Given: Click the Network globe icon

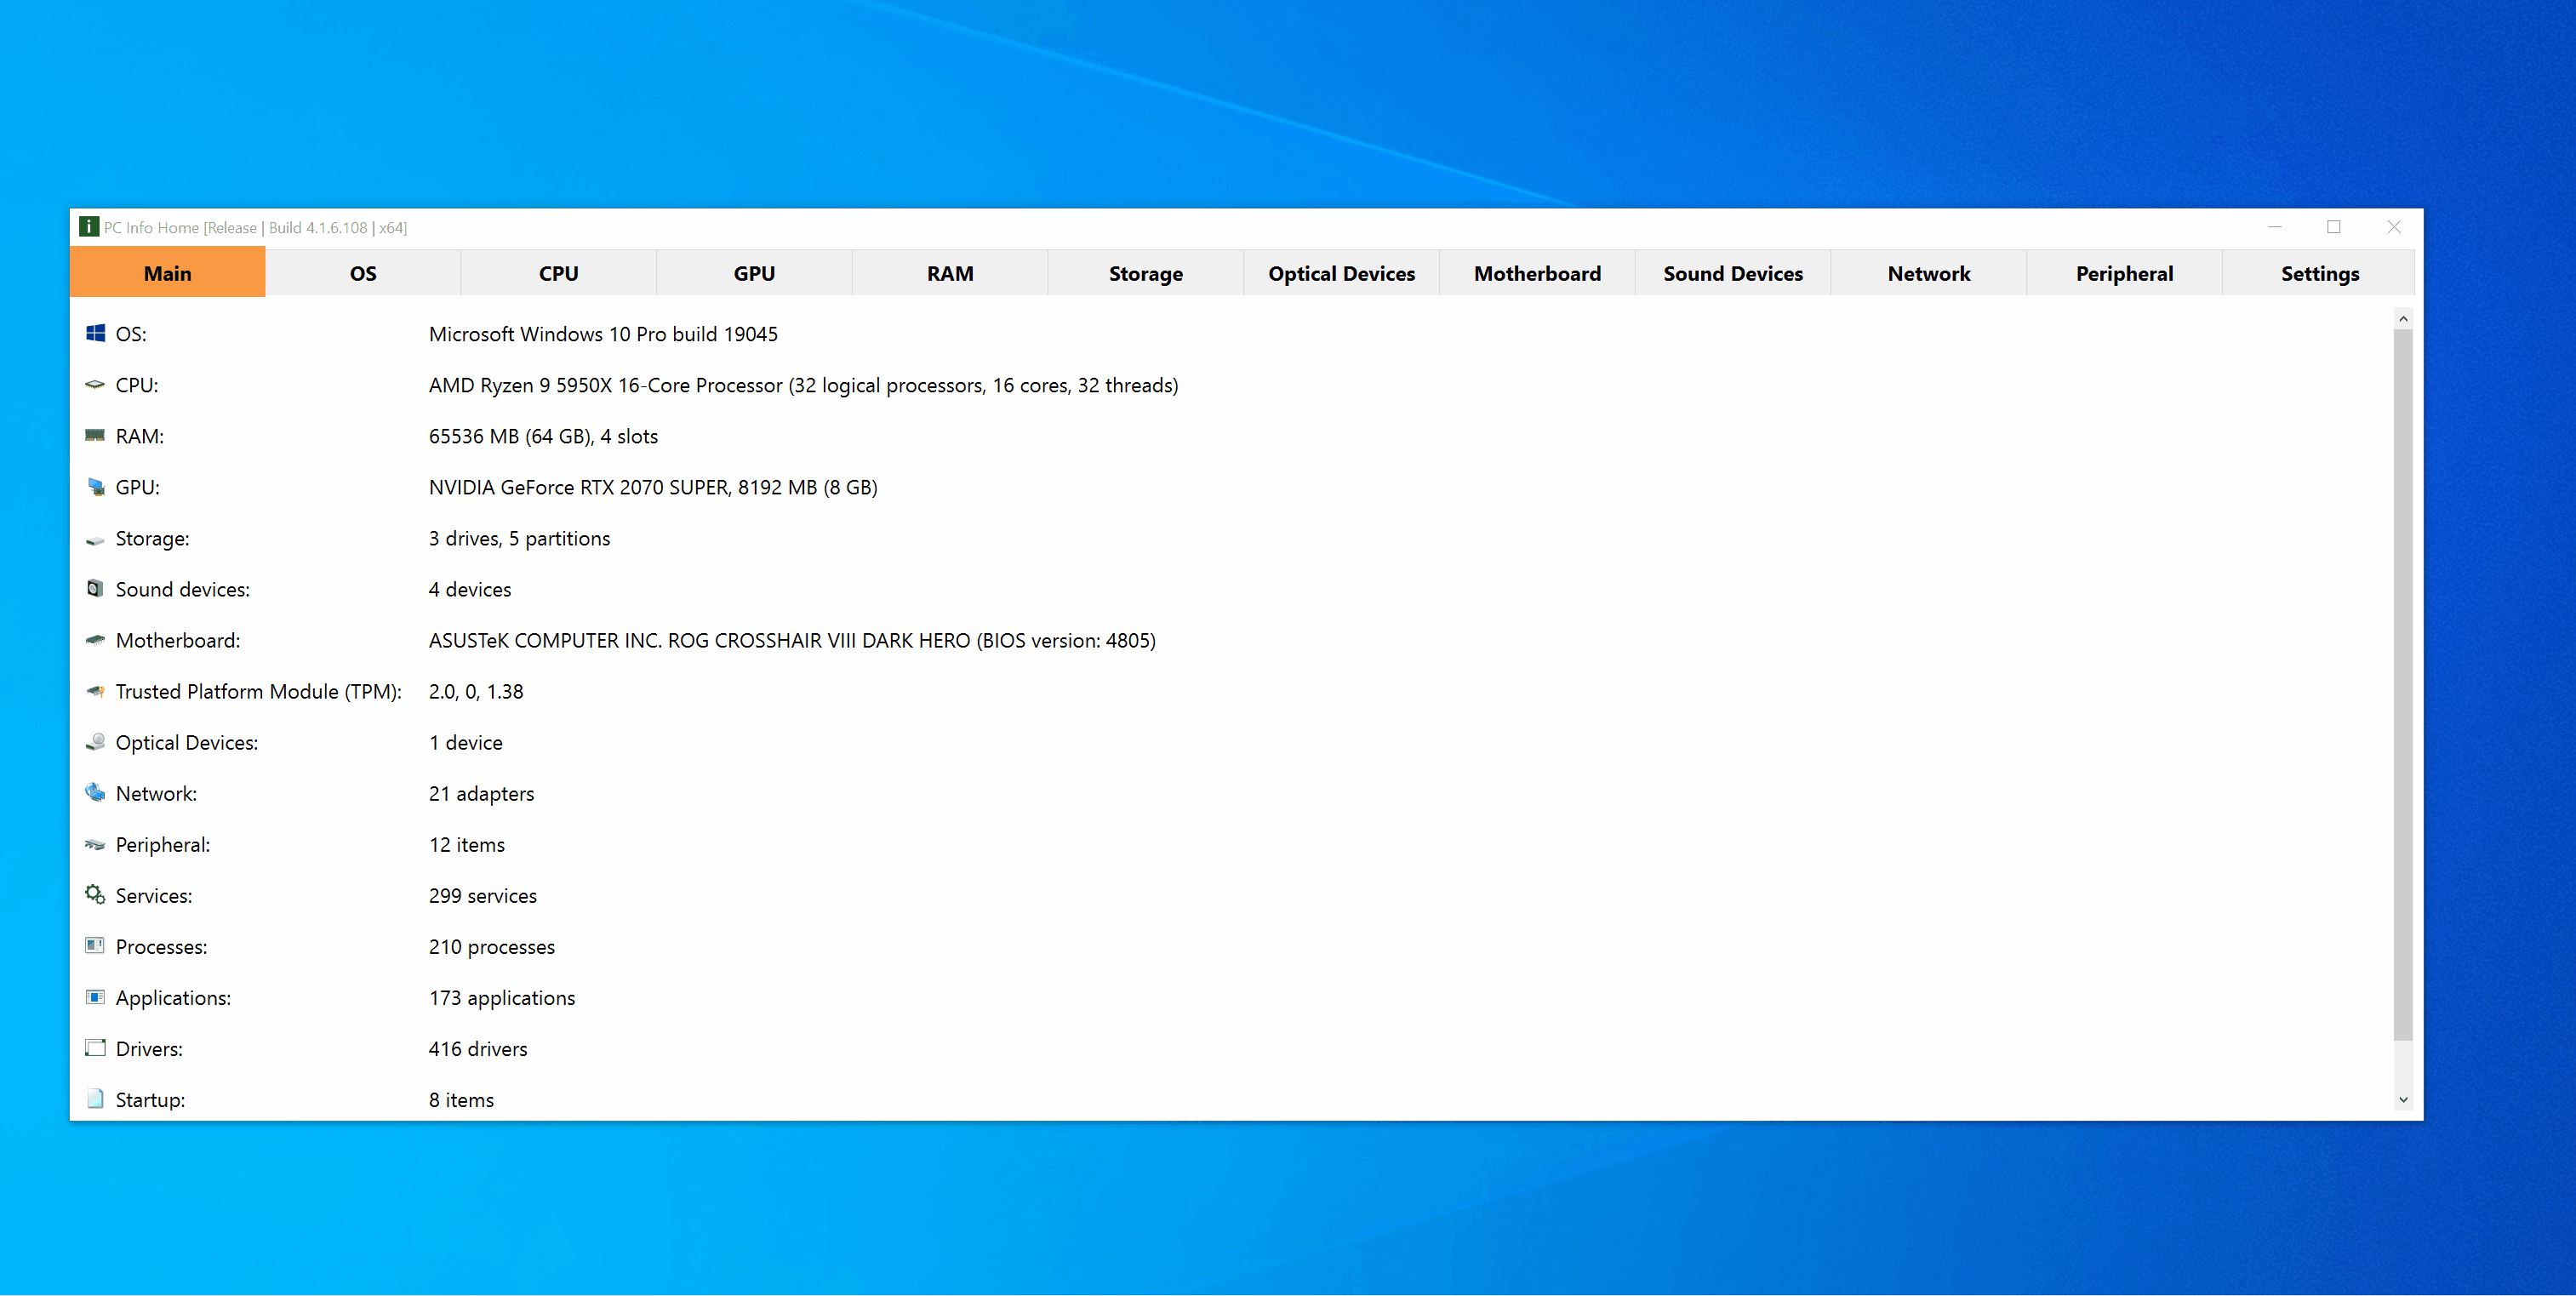Looking at the screenshot, I should (x=95, y=792).
